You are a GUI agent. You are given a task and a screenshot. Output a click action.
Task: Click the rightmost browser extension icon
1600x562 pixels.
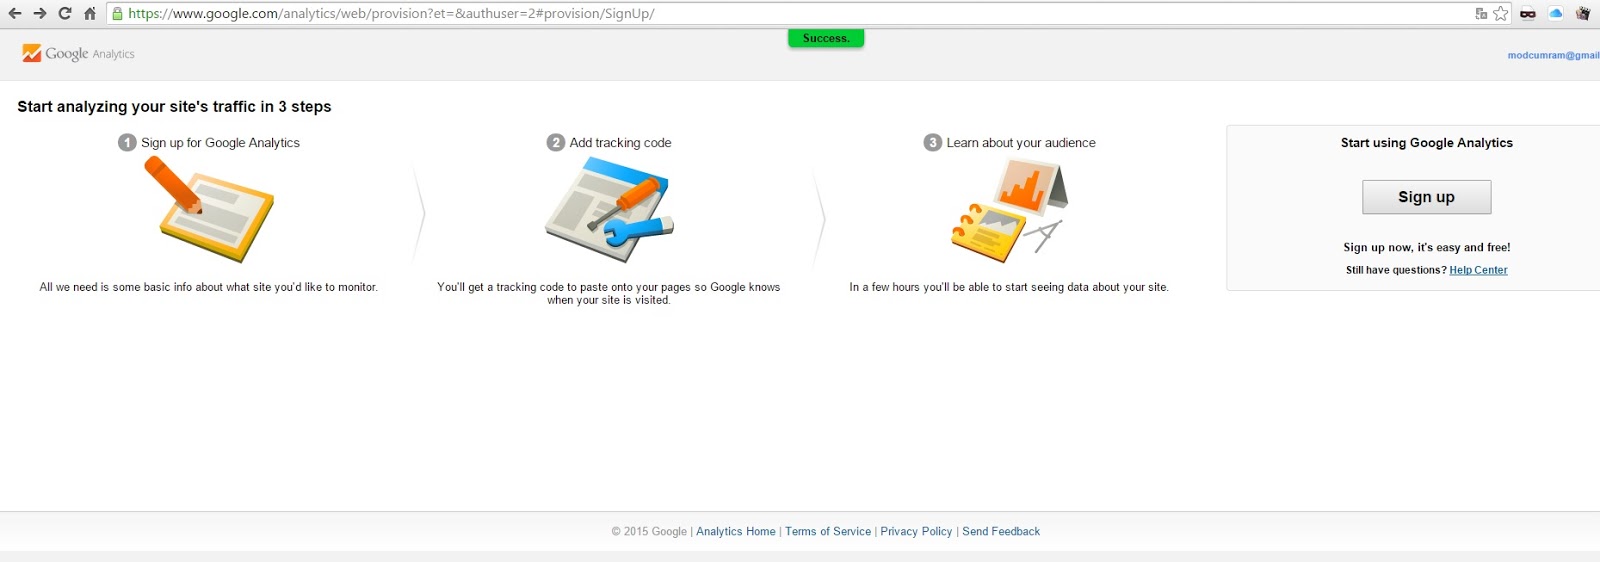coord(1583,14)
